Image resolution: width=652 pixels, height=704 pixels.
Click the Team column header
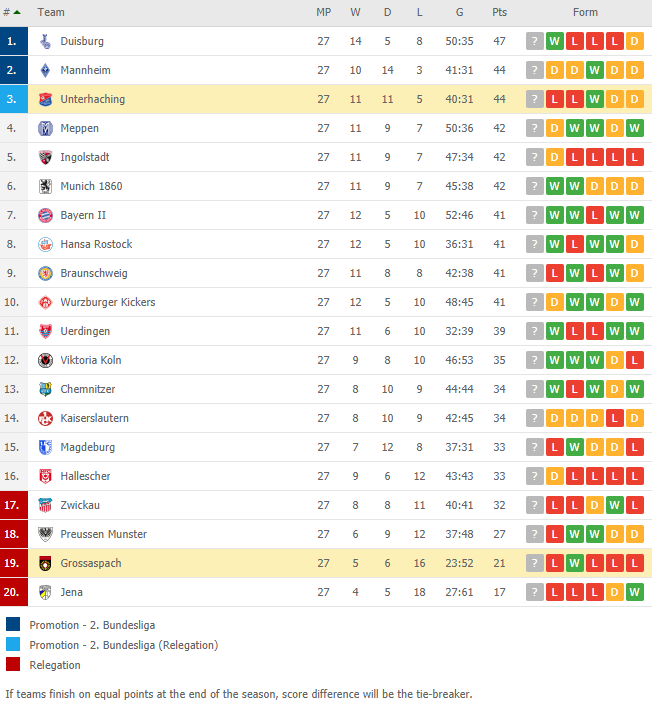click(51, 12)
